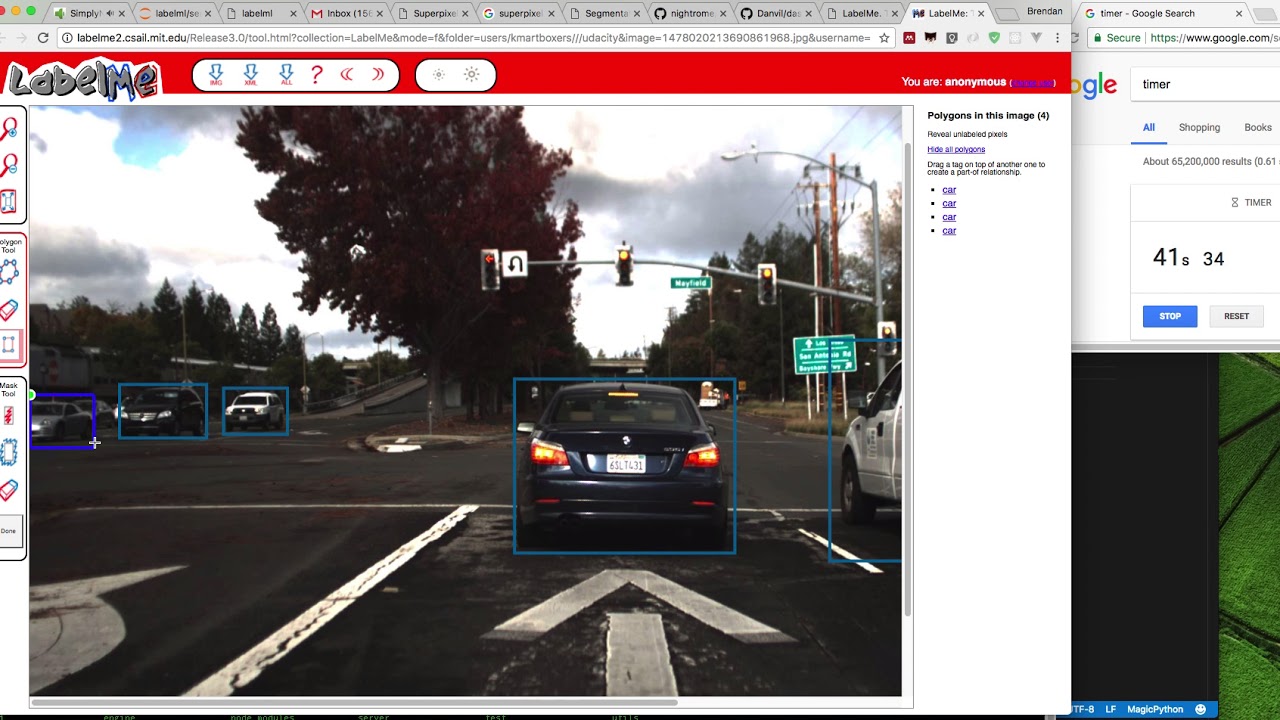Viewport: 1280px width, 720px height.
Task: Switch to the nightrome GitHub tab
Action: [x=690, y=14]
